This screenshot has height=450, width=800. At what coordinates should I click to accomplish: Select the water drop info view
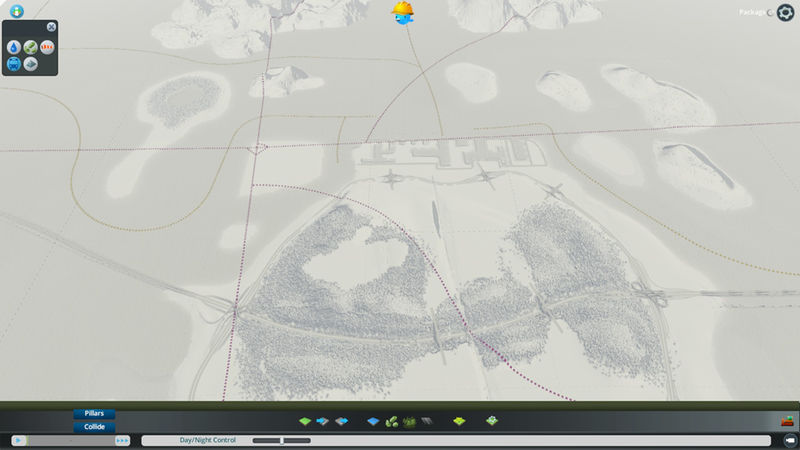14,47
